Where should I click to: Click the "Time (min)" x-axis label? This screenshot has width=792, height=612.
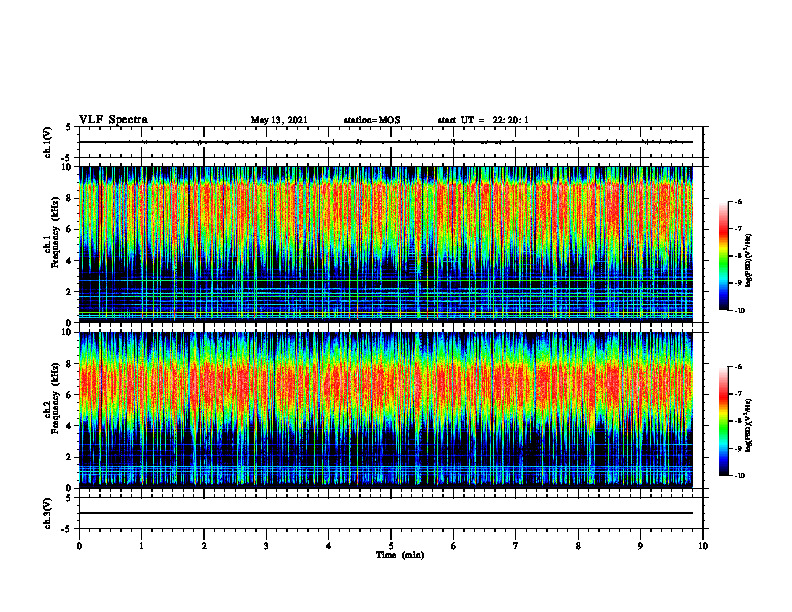click(x=400, y=555)
